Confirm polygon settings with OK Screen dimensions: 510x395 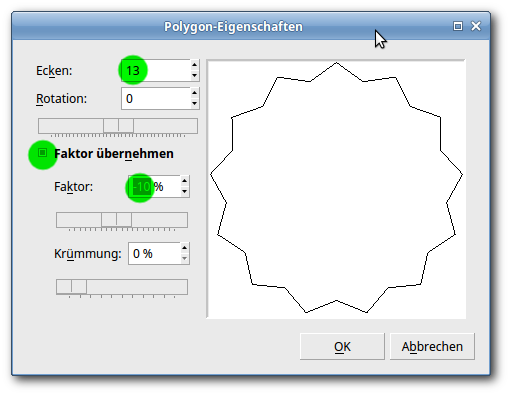click(x=342, y=346)
